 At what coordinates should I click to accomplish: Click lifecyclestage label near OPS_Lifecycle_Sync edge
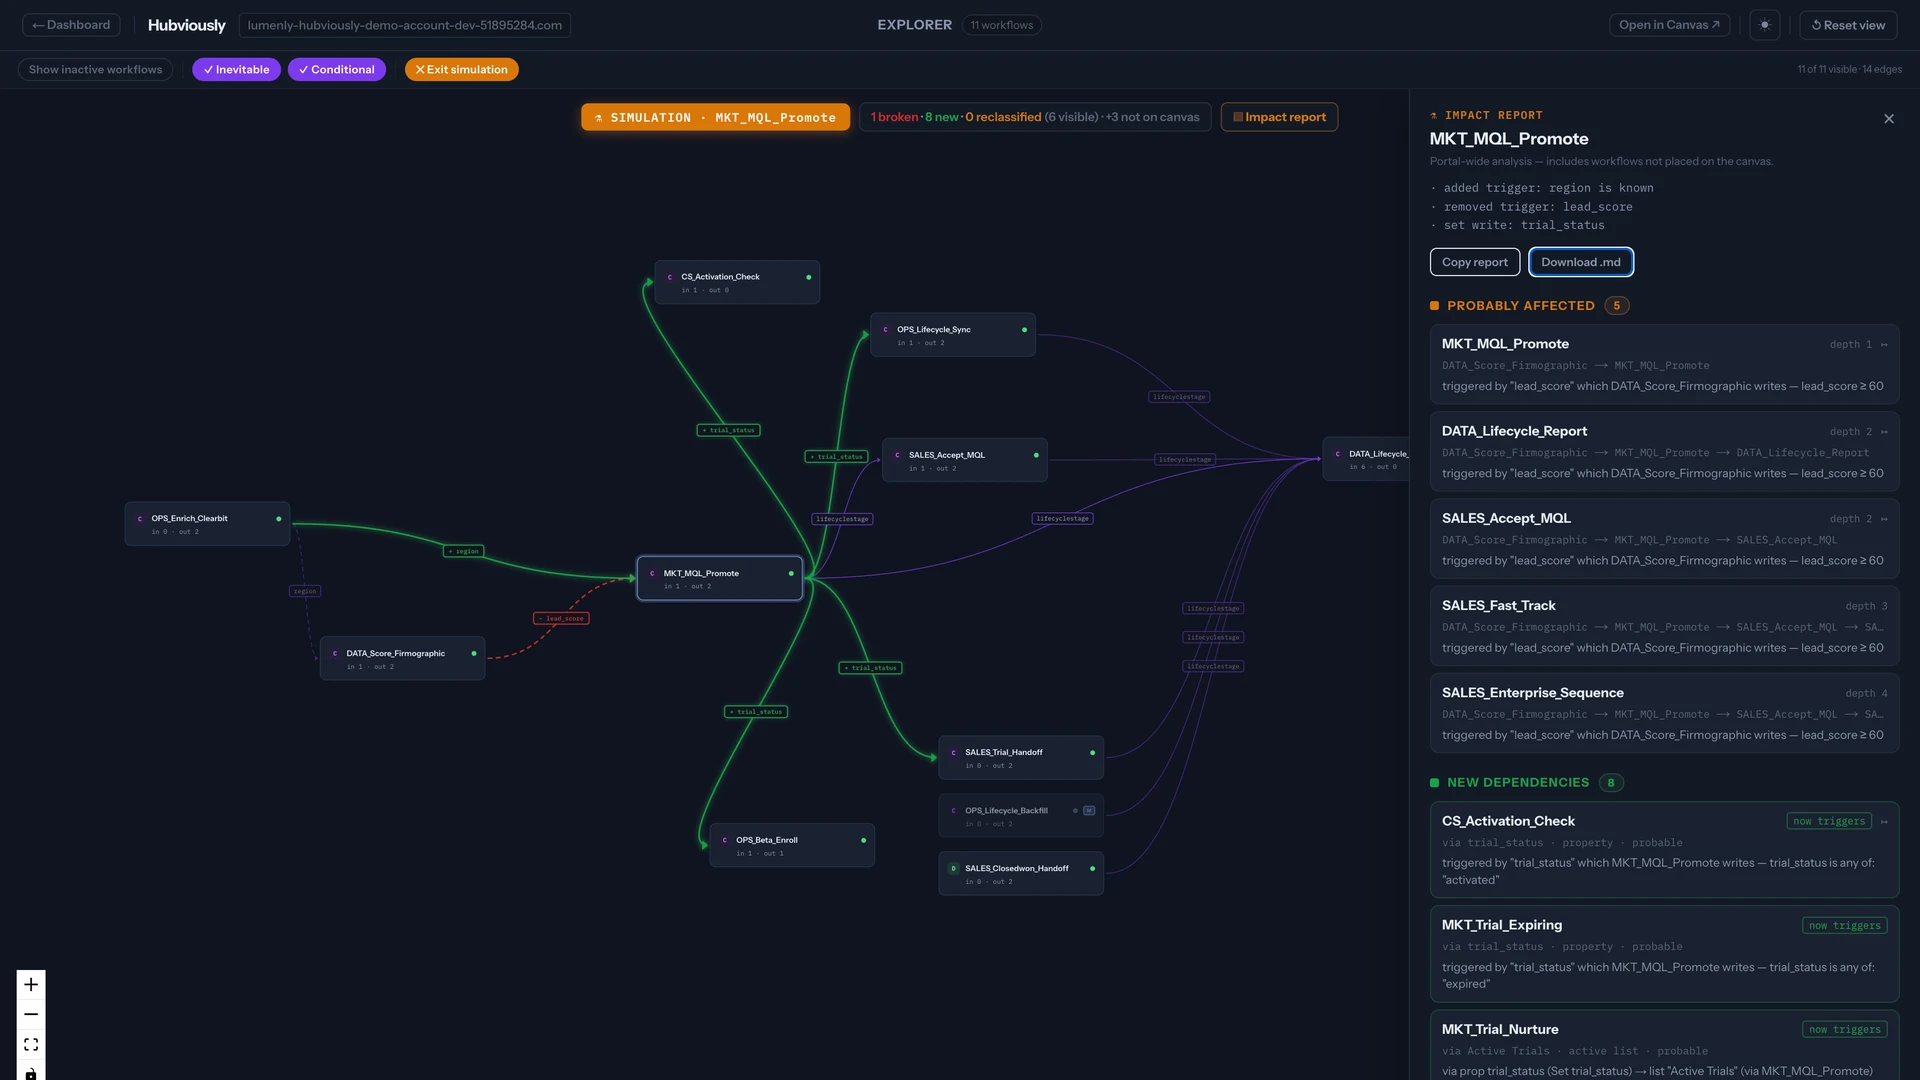pyautogui.click(x=1179, y=397)
